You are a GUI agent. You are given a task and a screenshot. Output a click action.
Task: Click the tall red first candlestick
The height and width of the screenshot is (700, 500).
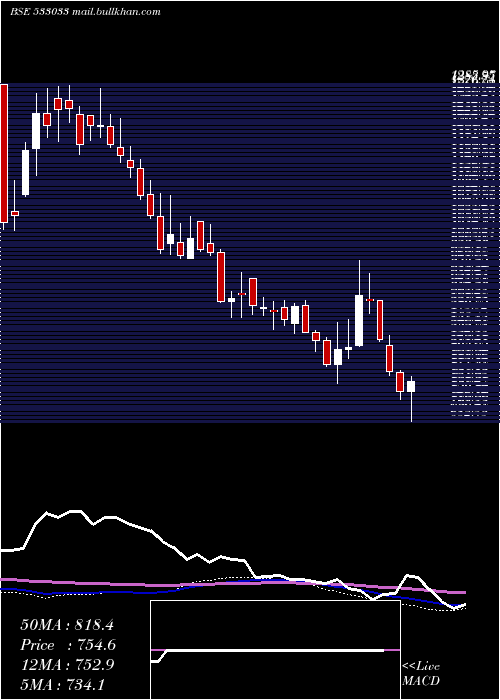coord(4,153)
